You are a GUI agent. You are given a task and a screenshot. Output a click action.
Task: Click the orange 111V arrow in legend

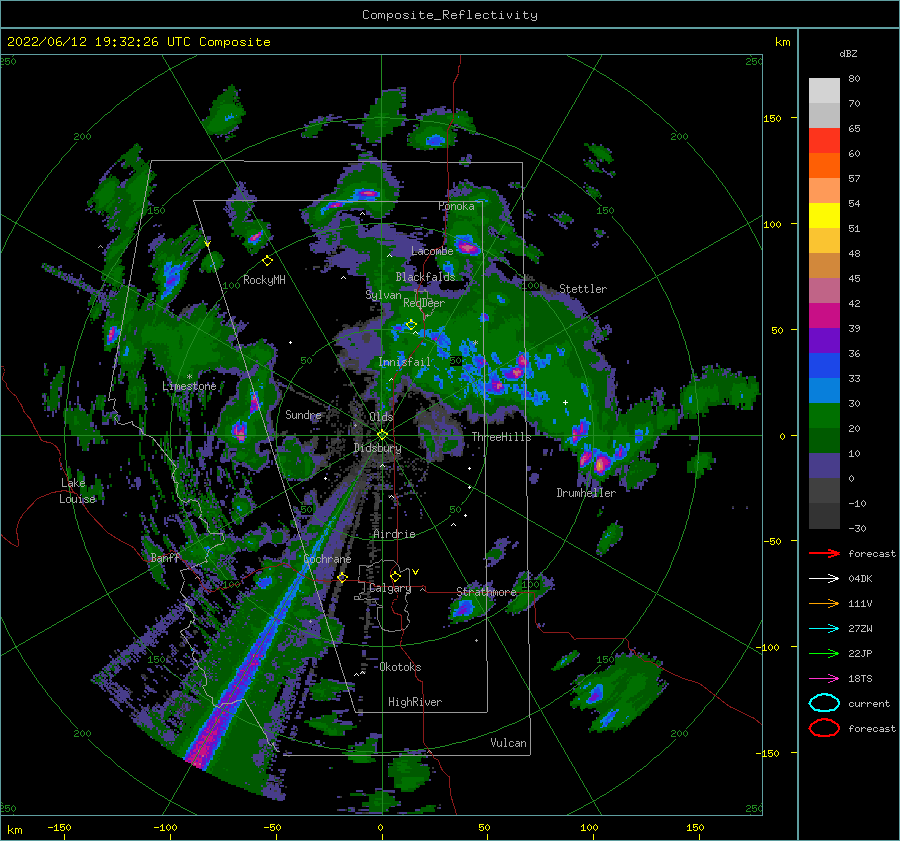point(824,603)
